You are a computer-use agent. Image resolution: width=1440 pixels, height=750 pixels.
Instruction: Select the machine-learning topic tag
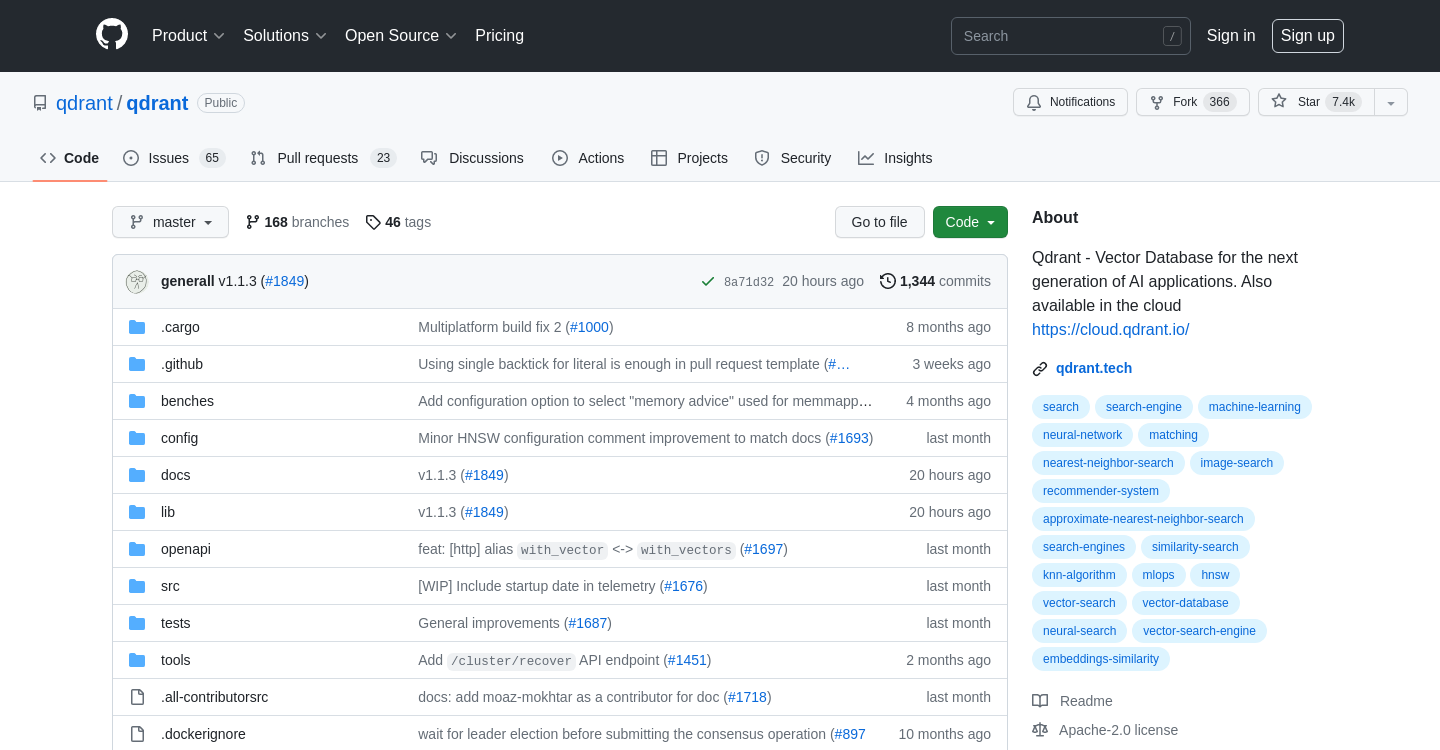pos(1254,407)
